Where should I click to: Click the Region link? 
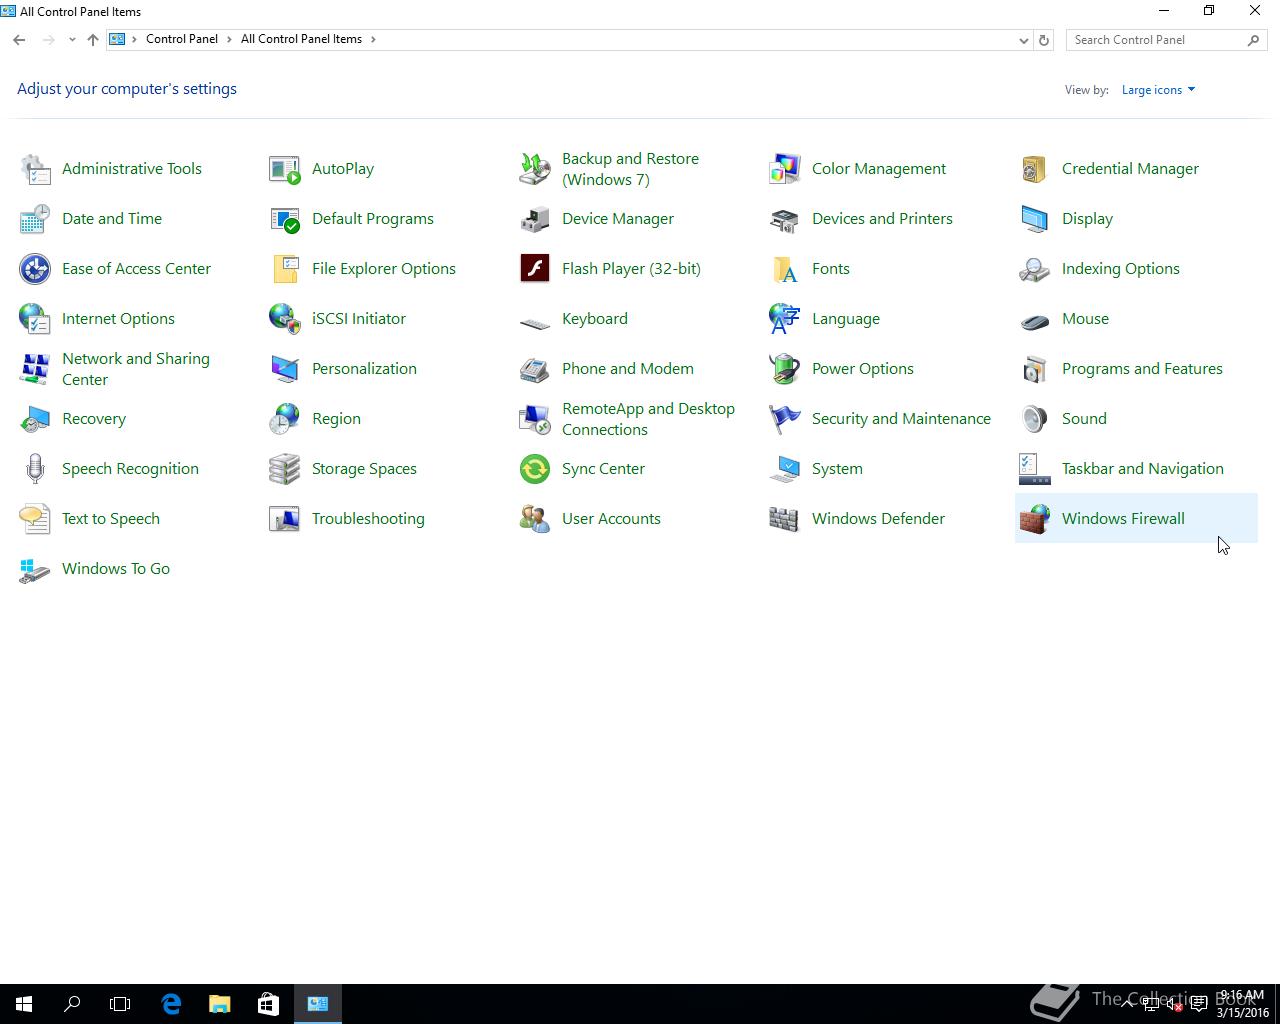(336, 419)
